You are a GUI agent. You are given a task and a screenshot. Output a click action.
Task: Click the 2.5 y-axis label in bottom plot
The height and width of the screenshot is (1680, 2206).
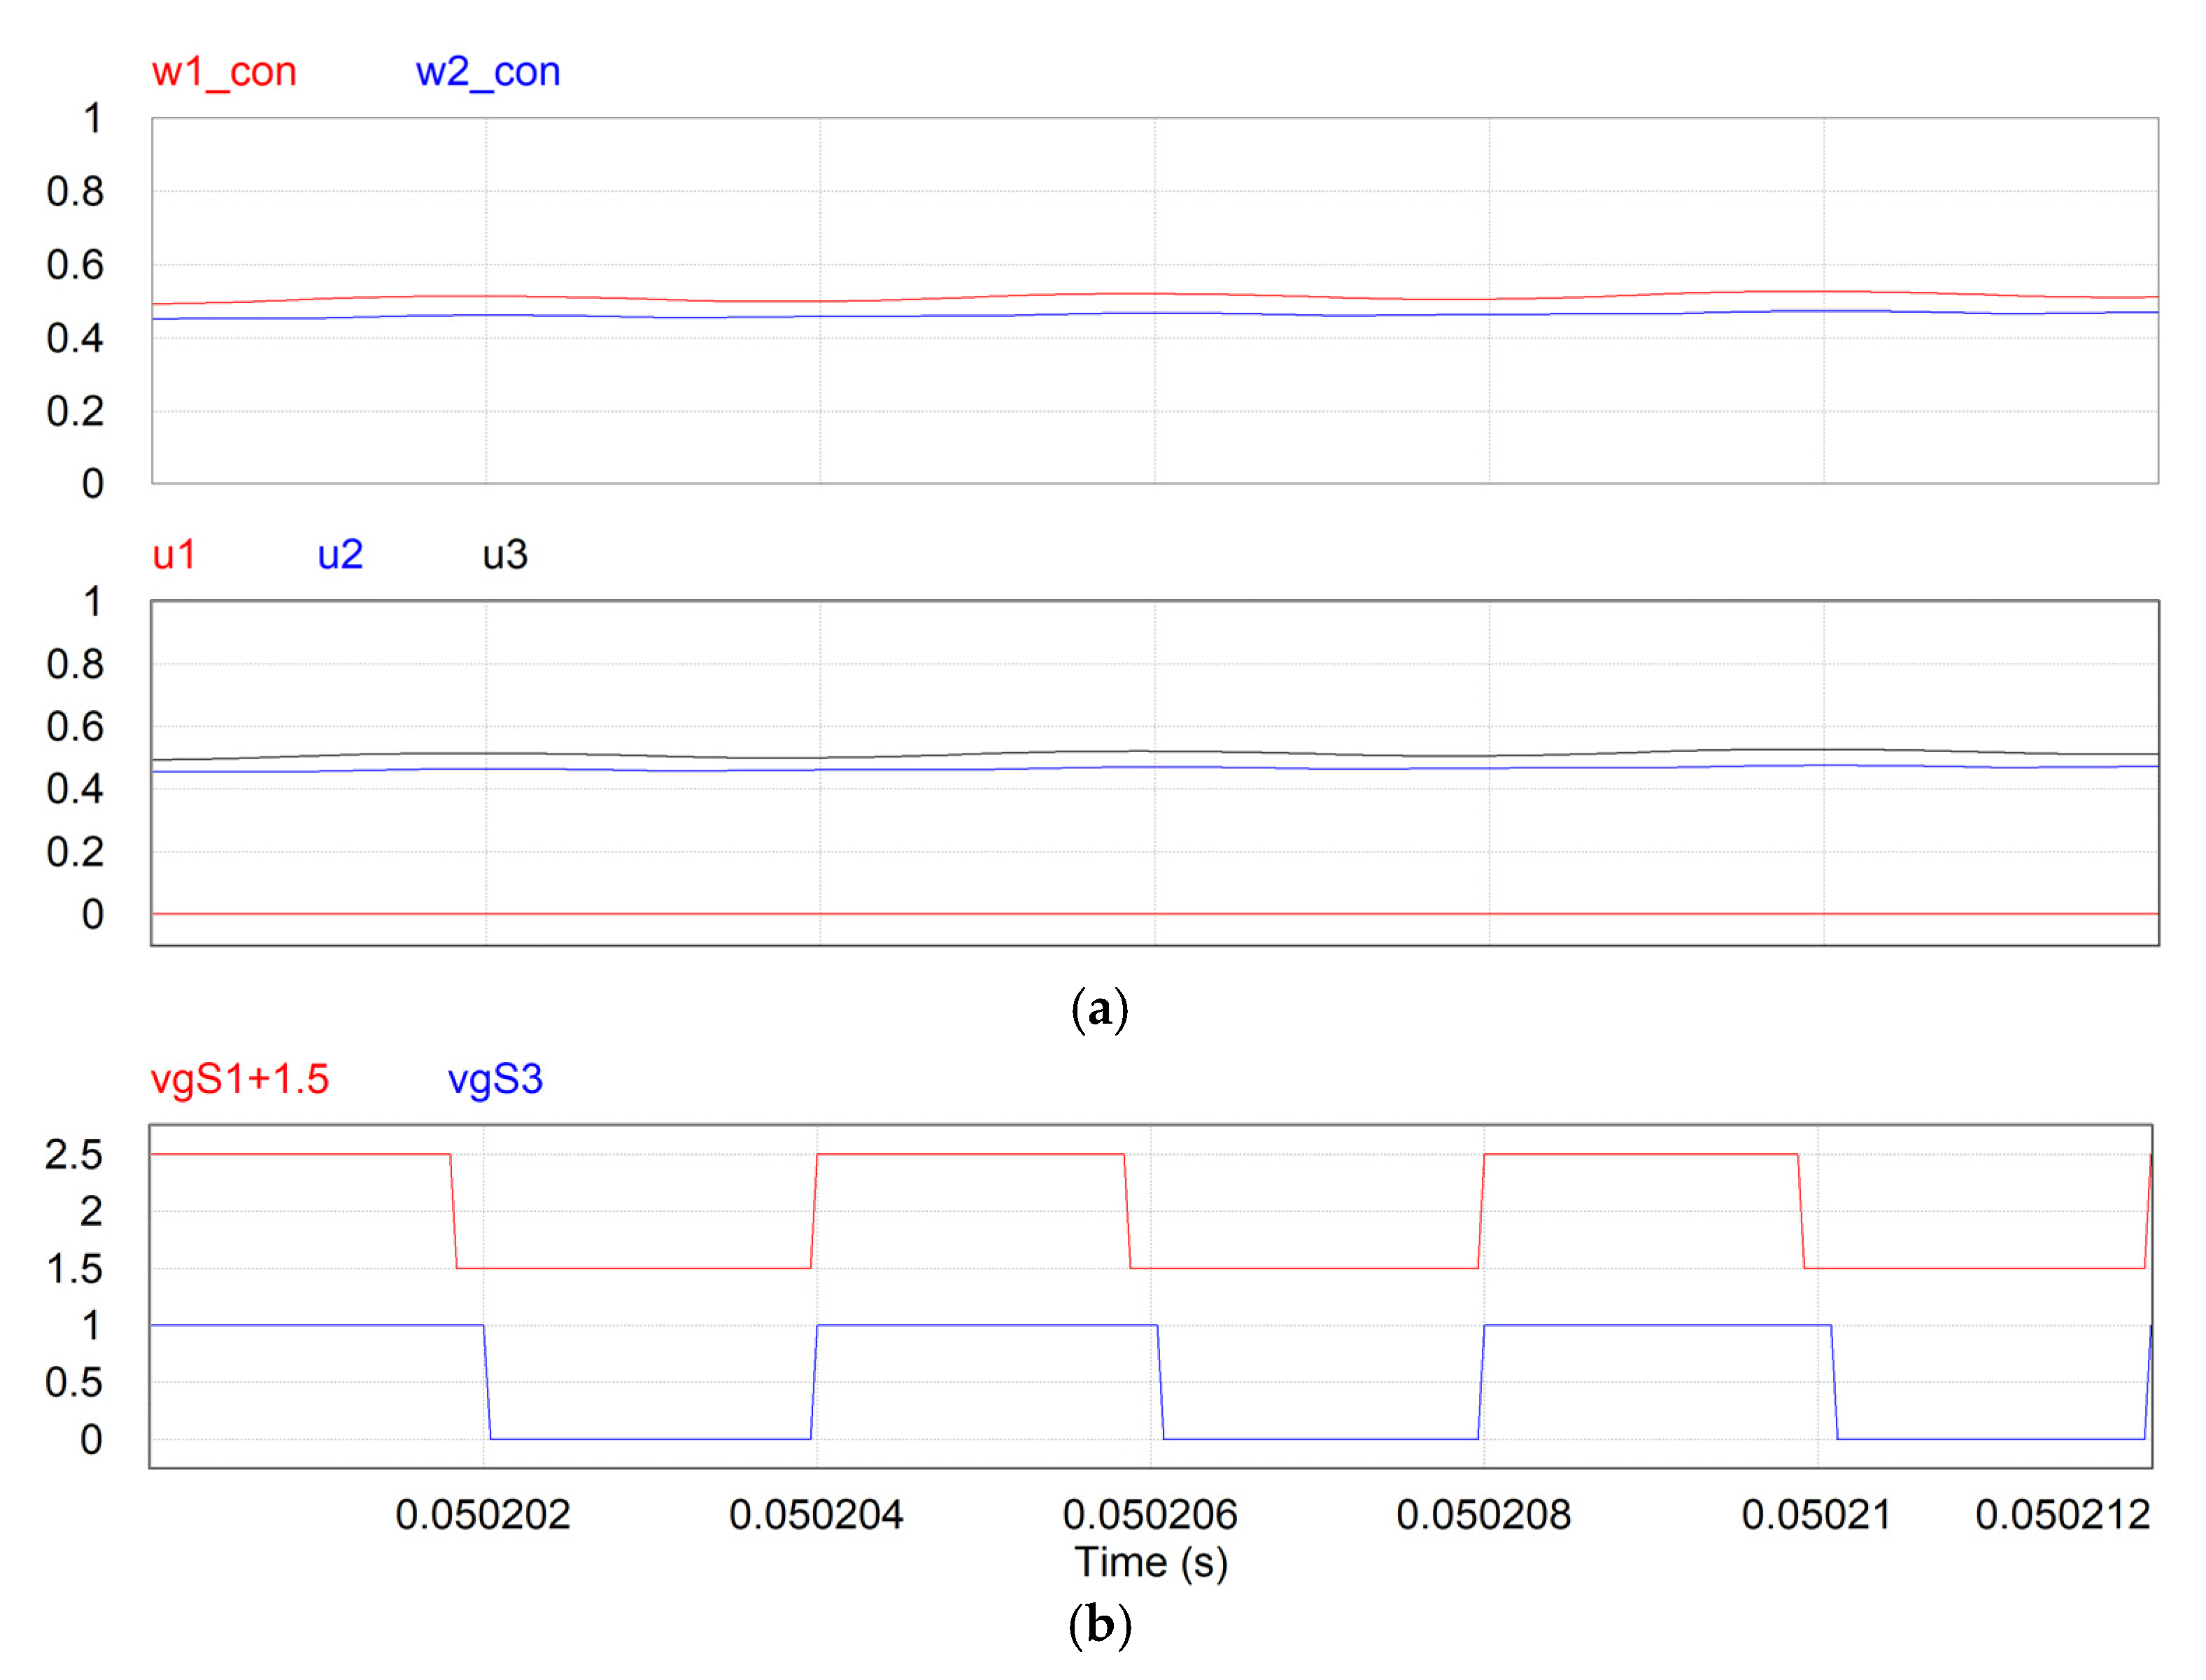click(x=74, y=1155)
